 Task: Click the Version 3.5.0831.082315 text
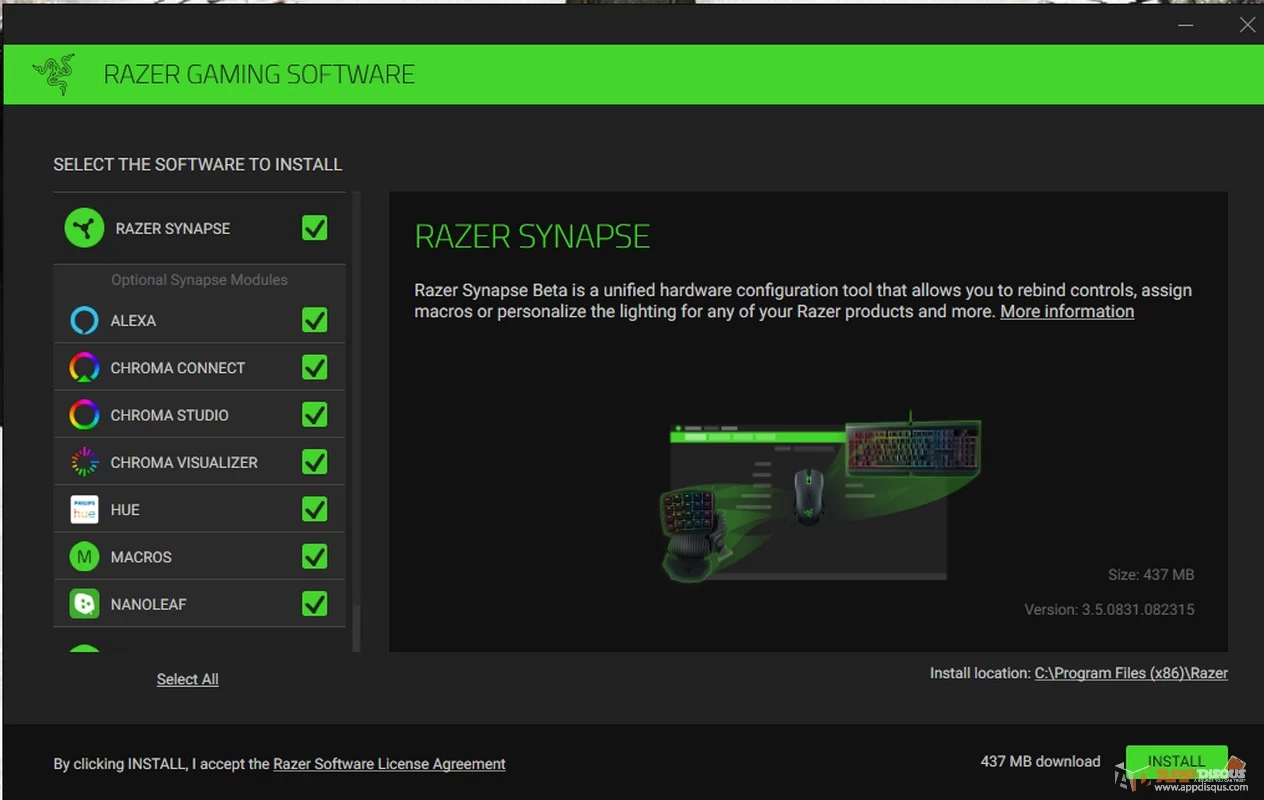pos(1109,609)
